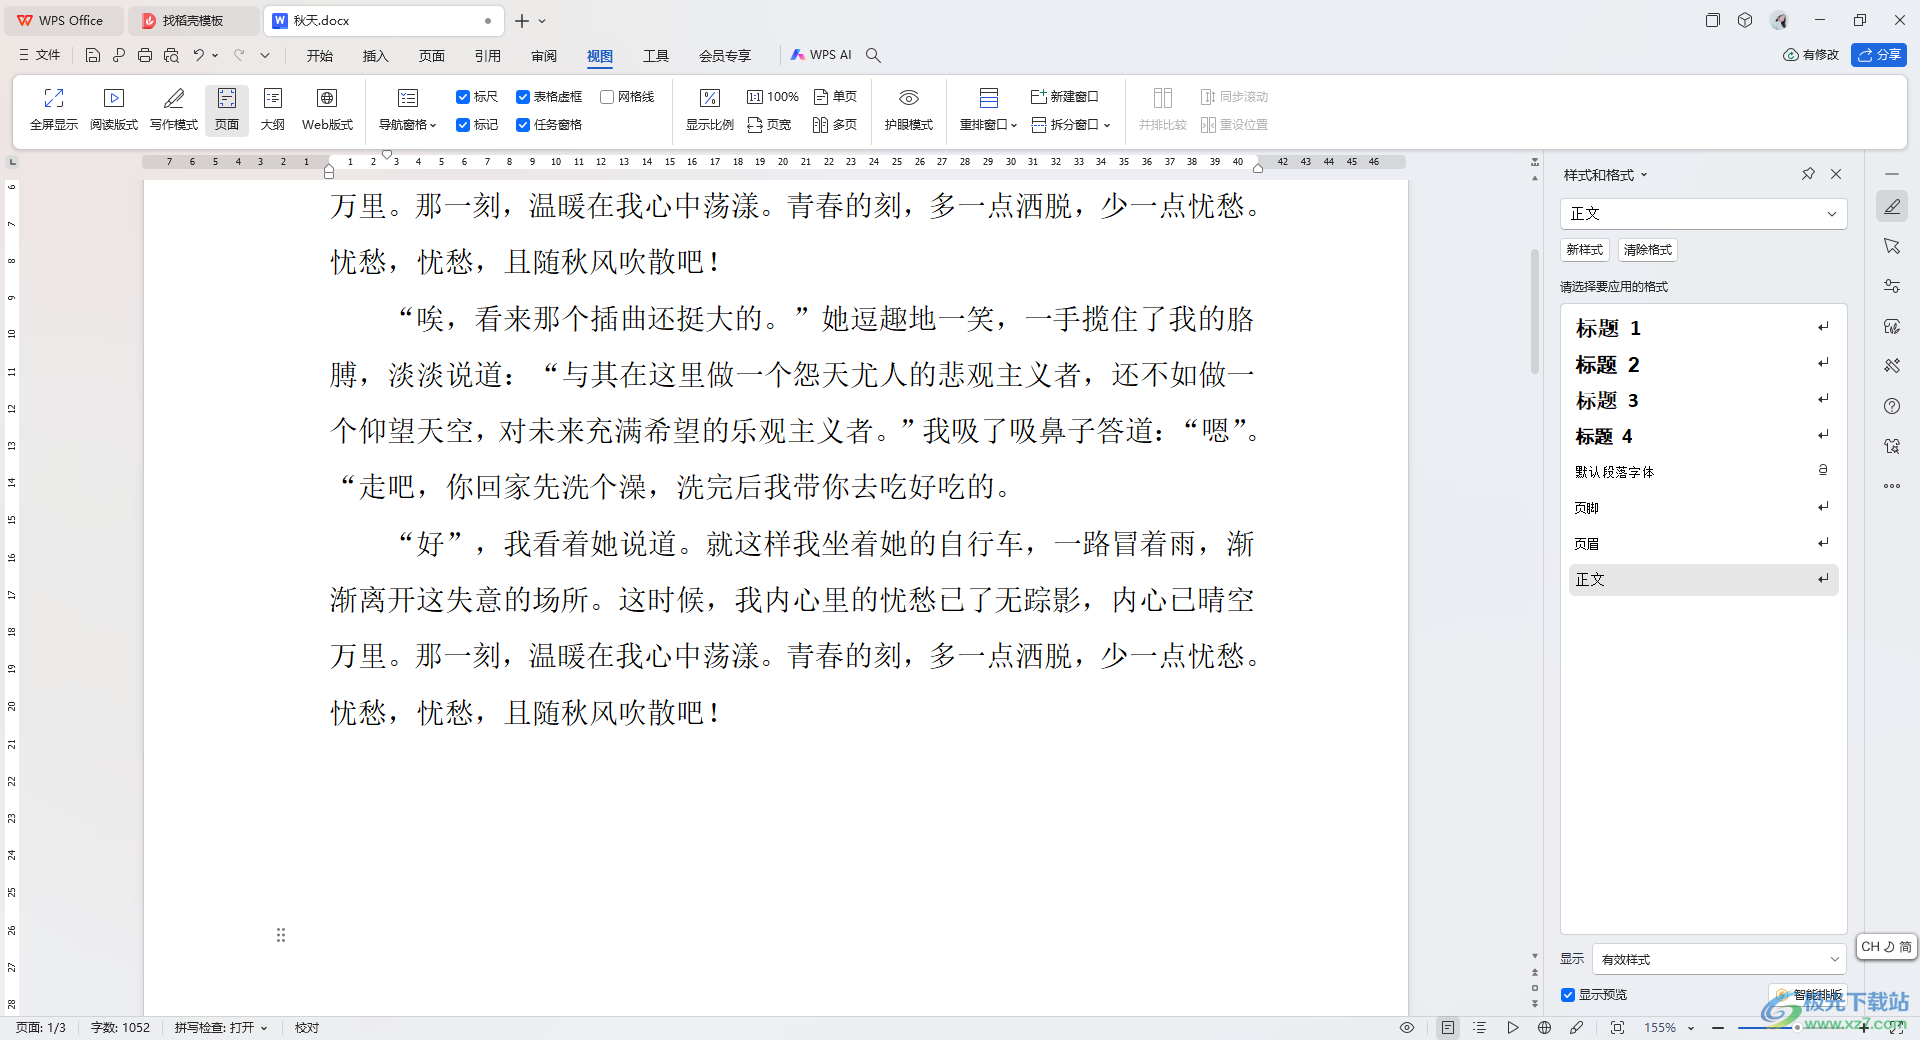Toggle the Markup (标记) checkbox
The height and width of the screenshot is (1040, 1920).
[x=463, y=125]
